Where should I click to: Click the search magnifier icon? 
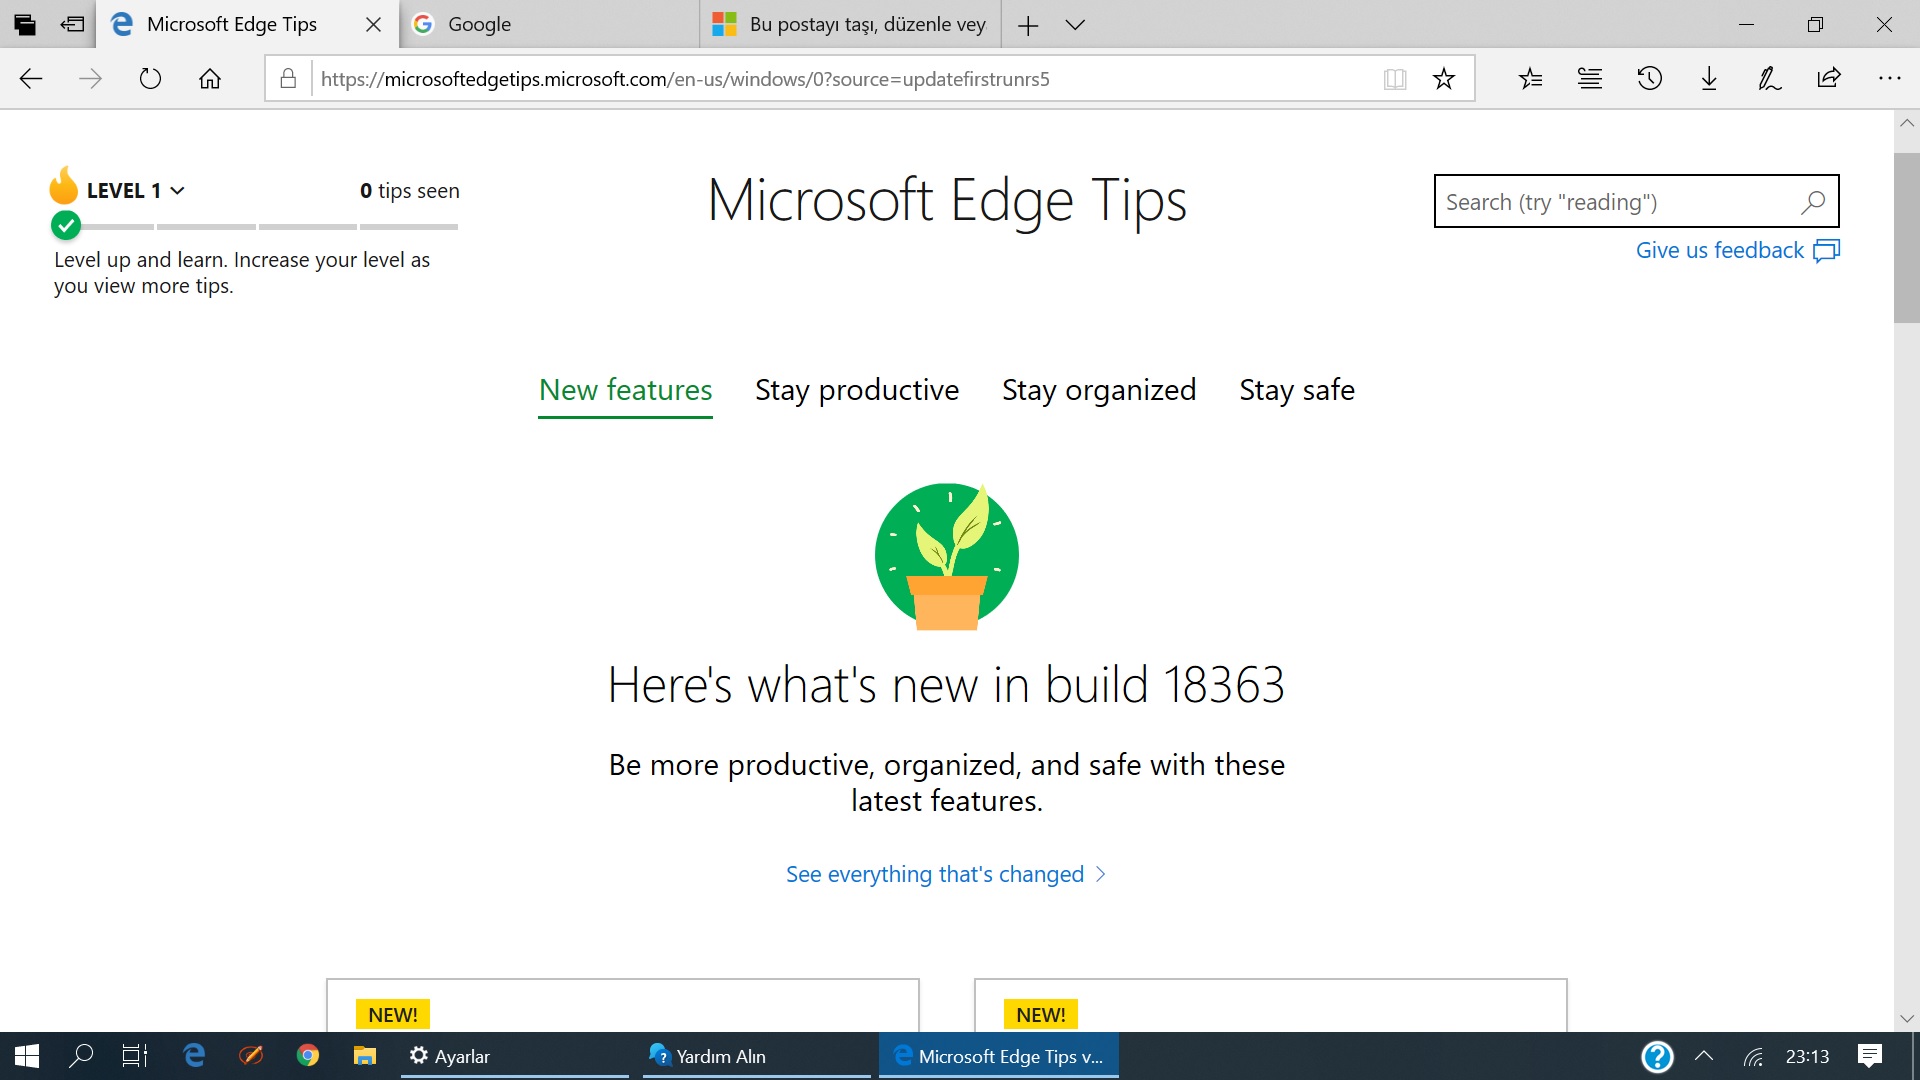pyautogui.click(x=1813, y=202)
